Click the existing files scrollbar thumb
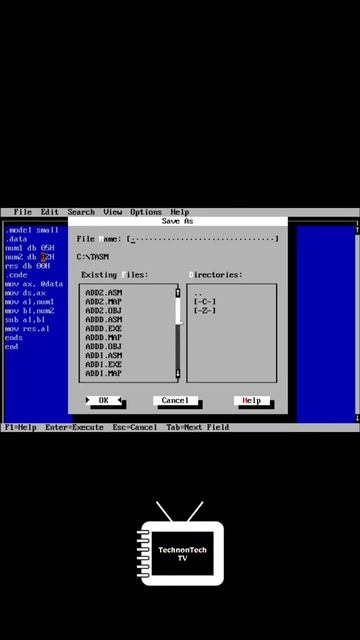The width and height of the screenshot is (360, 640). (x=178, y=310)
